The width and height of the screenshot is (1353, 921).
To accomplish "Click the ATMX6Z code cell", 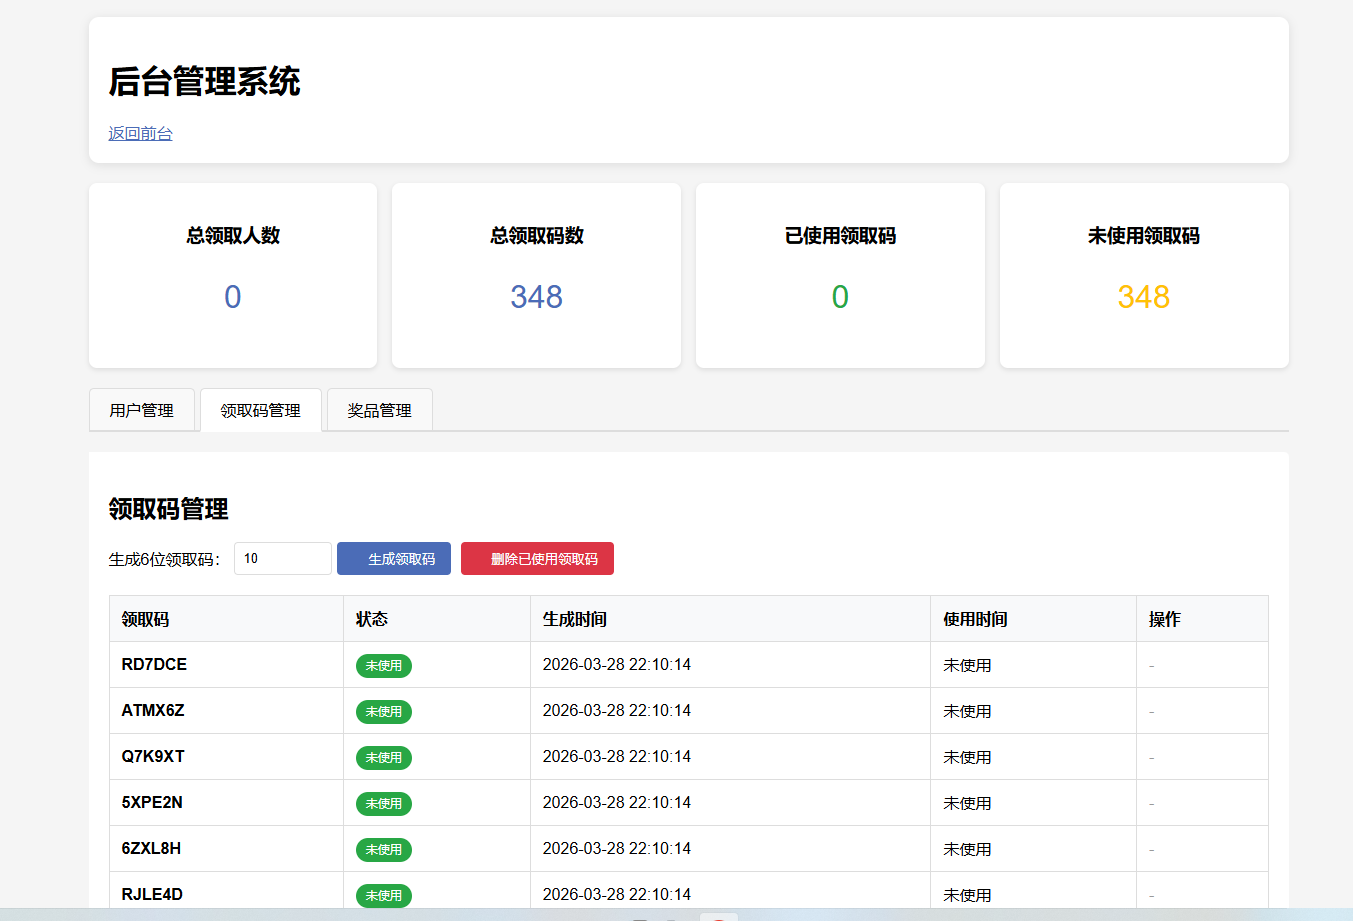I will point(153,711).
